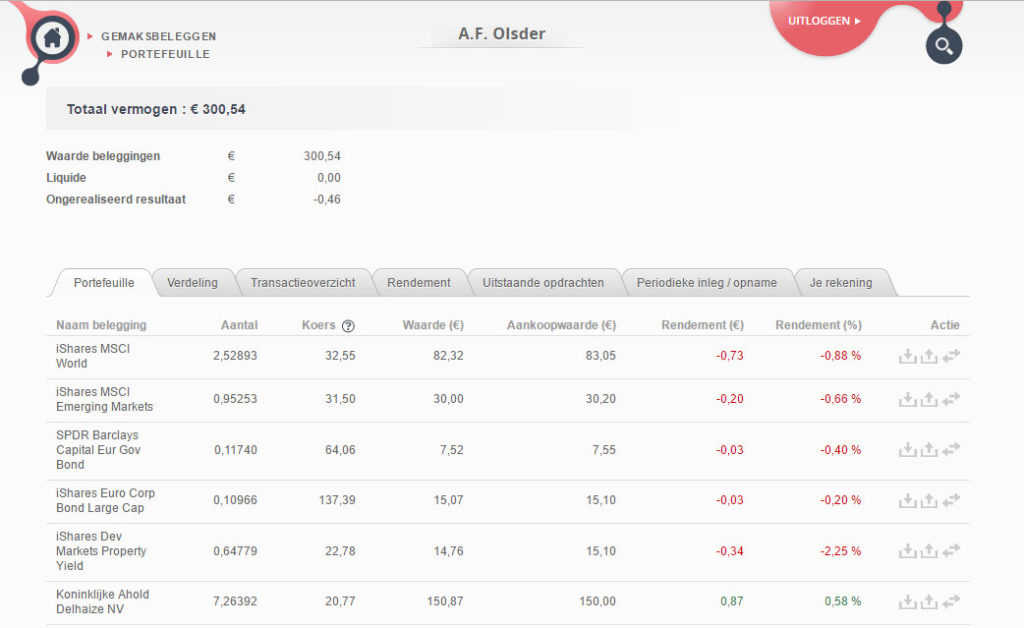Screen dimensions: 1024x628
Task: Click buy icon for Koninklijke Ahold Delhaize NV
Action: tap(907, 601)
